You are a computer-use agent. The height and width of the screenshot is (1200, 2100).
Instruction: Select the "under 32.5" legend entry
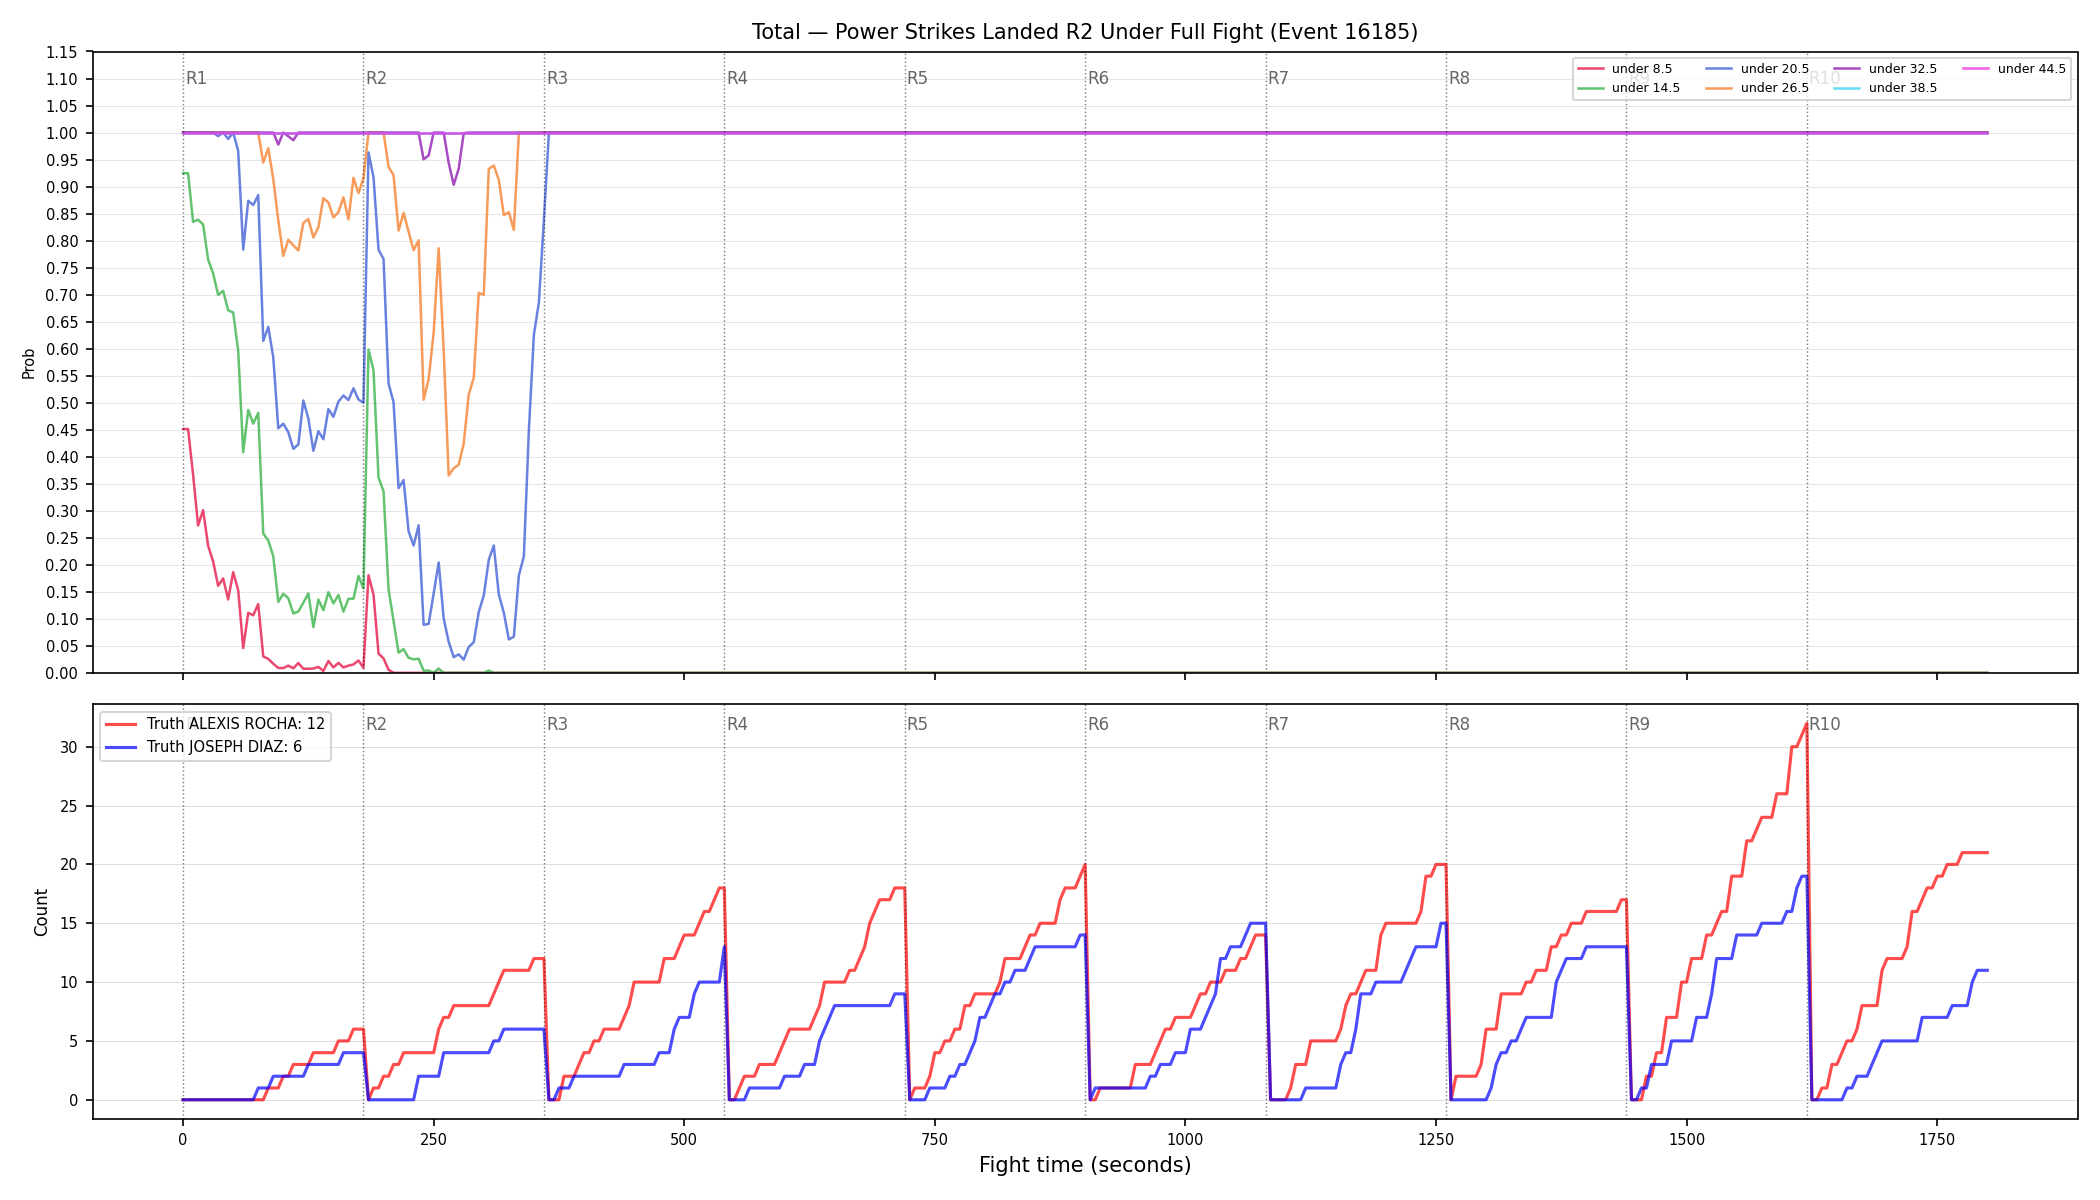(x=1886, y=69)
